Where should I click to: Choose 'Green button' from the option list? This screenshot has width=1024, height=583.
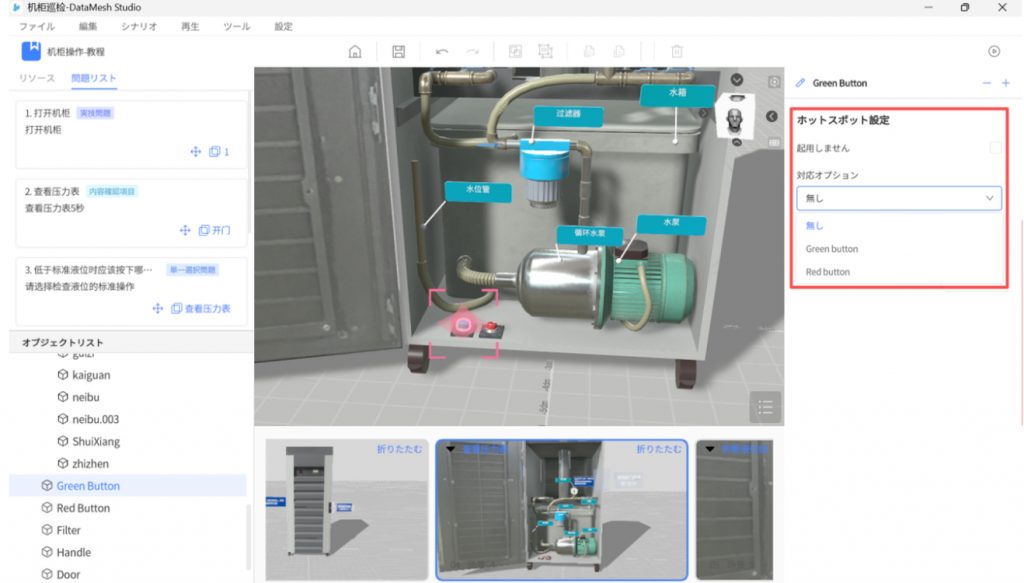coord(832,249)
